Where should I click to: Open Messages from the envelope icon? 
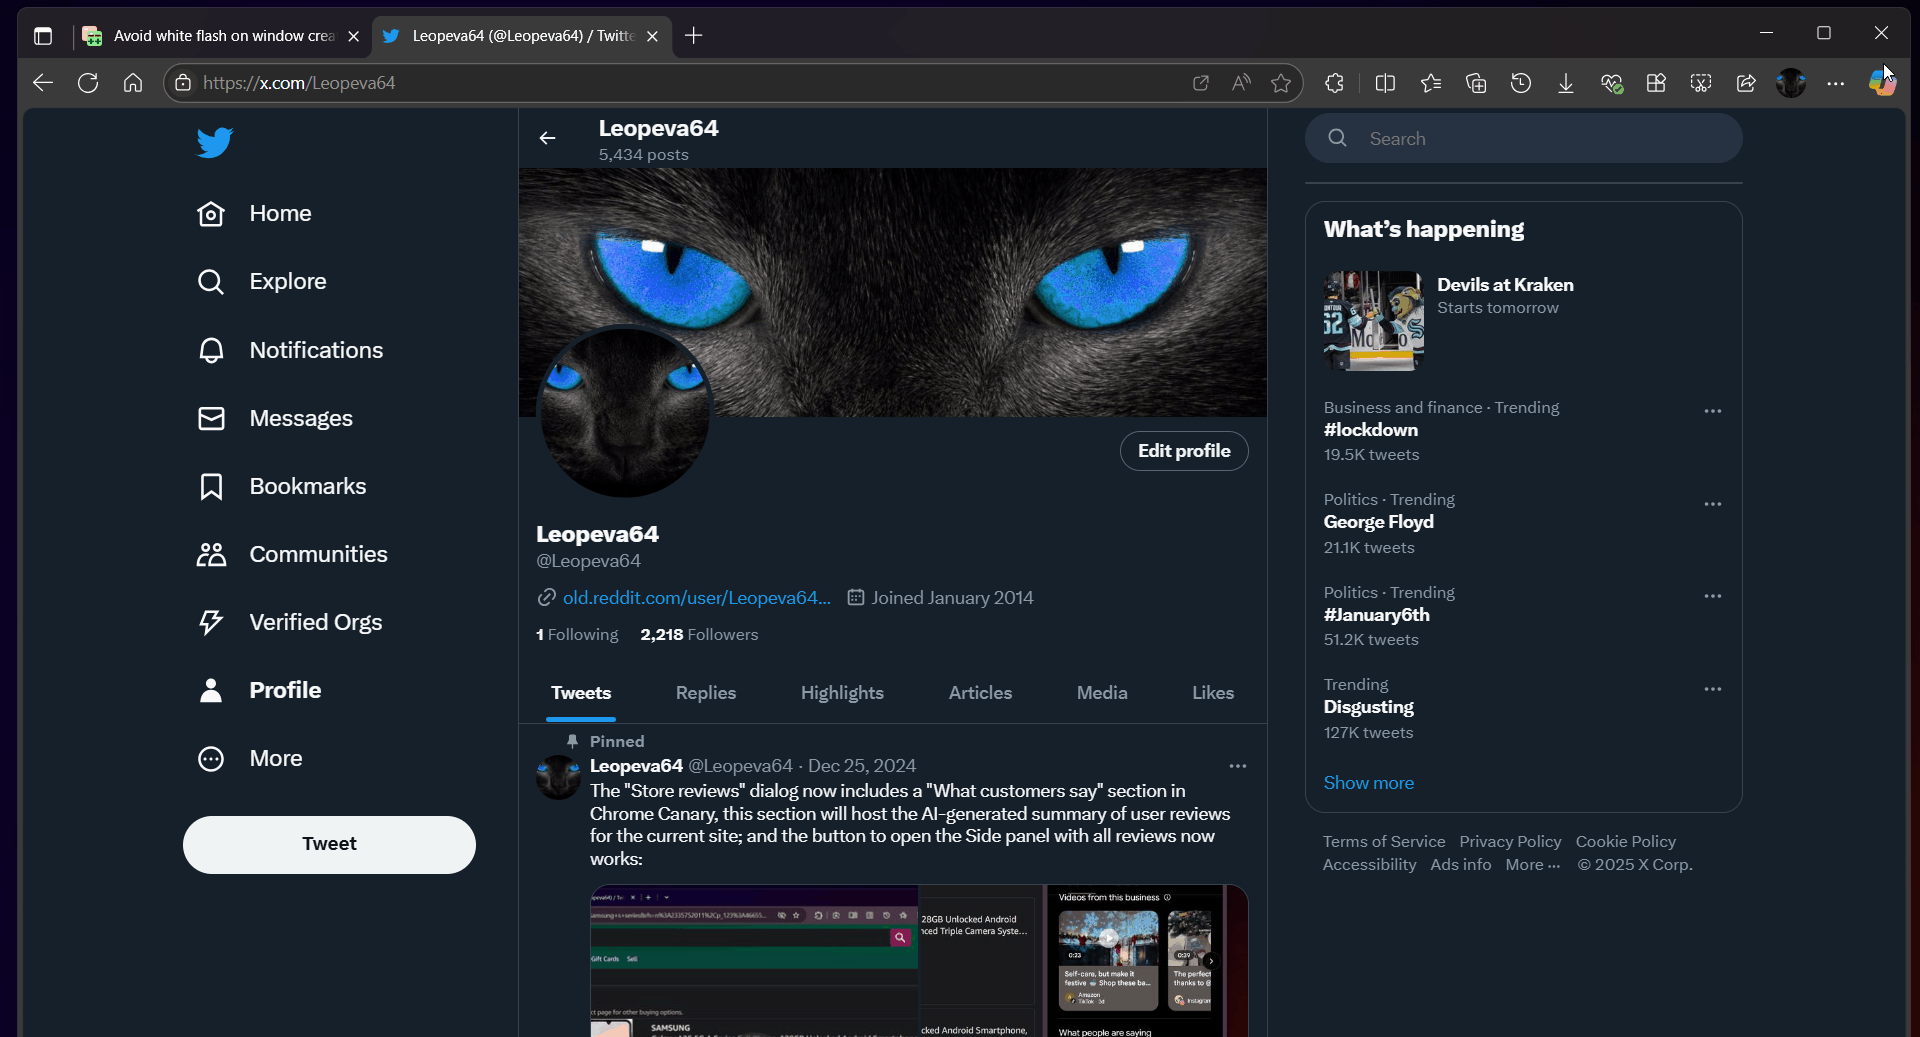(211, 418)
